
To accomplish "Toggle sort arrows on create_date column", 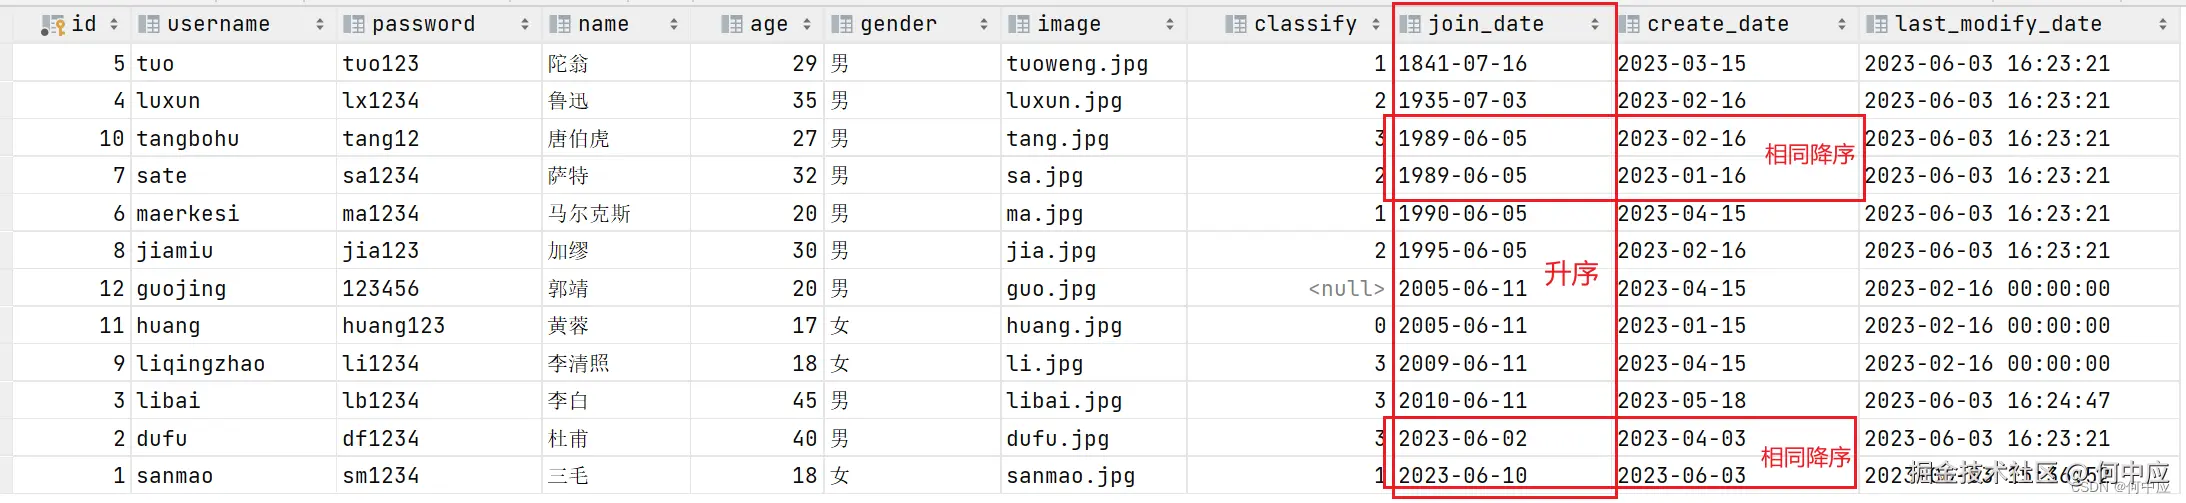I will pyautogui.click(x=1842, y=24).
